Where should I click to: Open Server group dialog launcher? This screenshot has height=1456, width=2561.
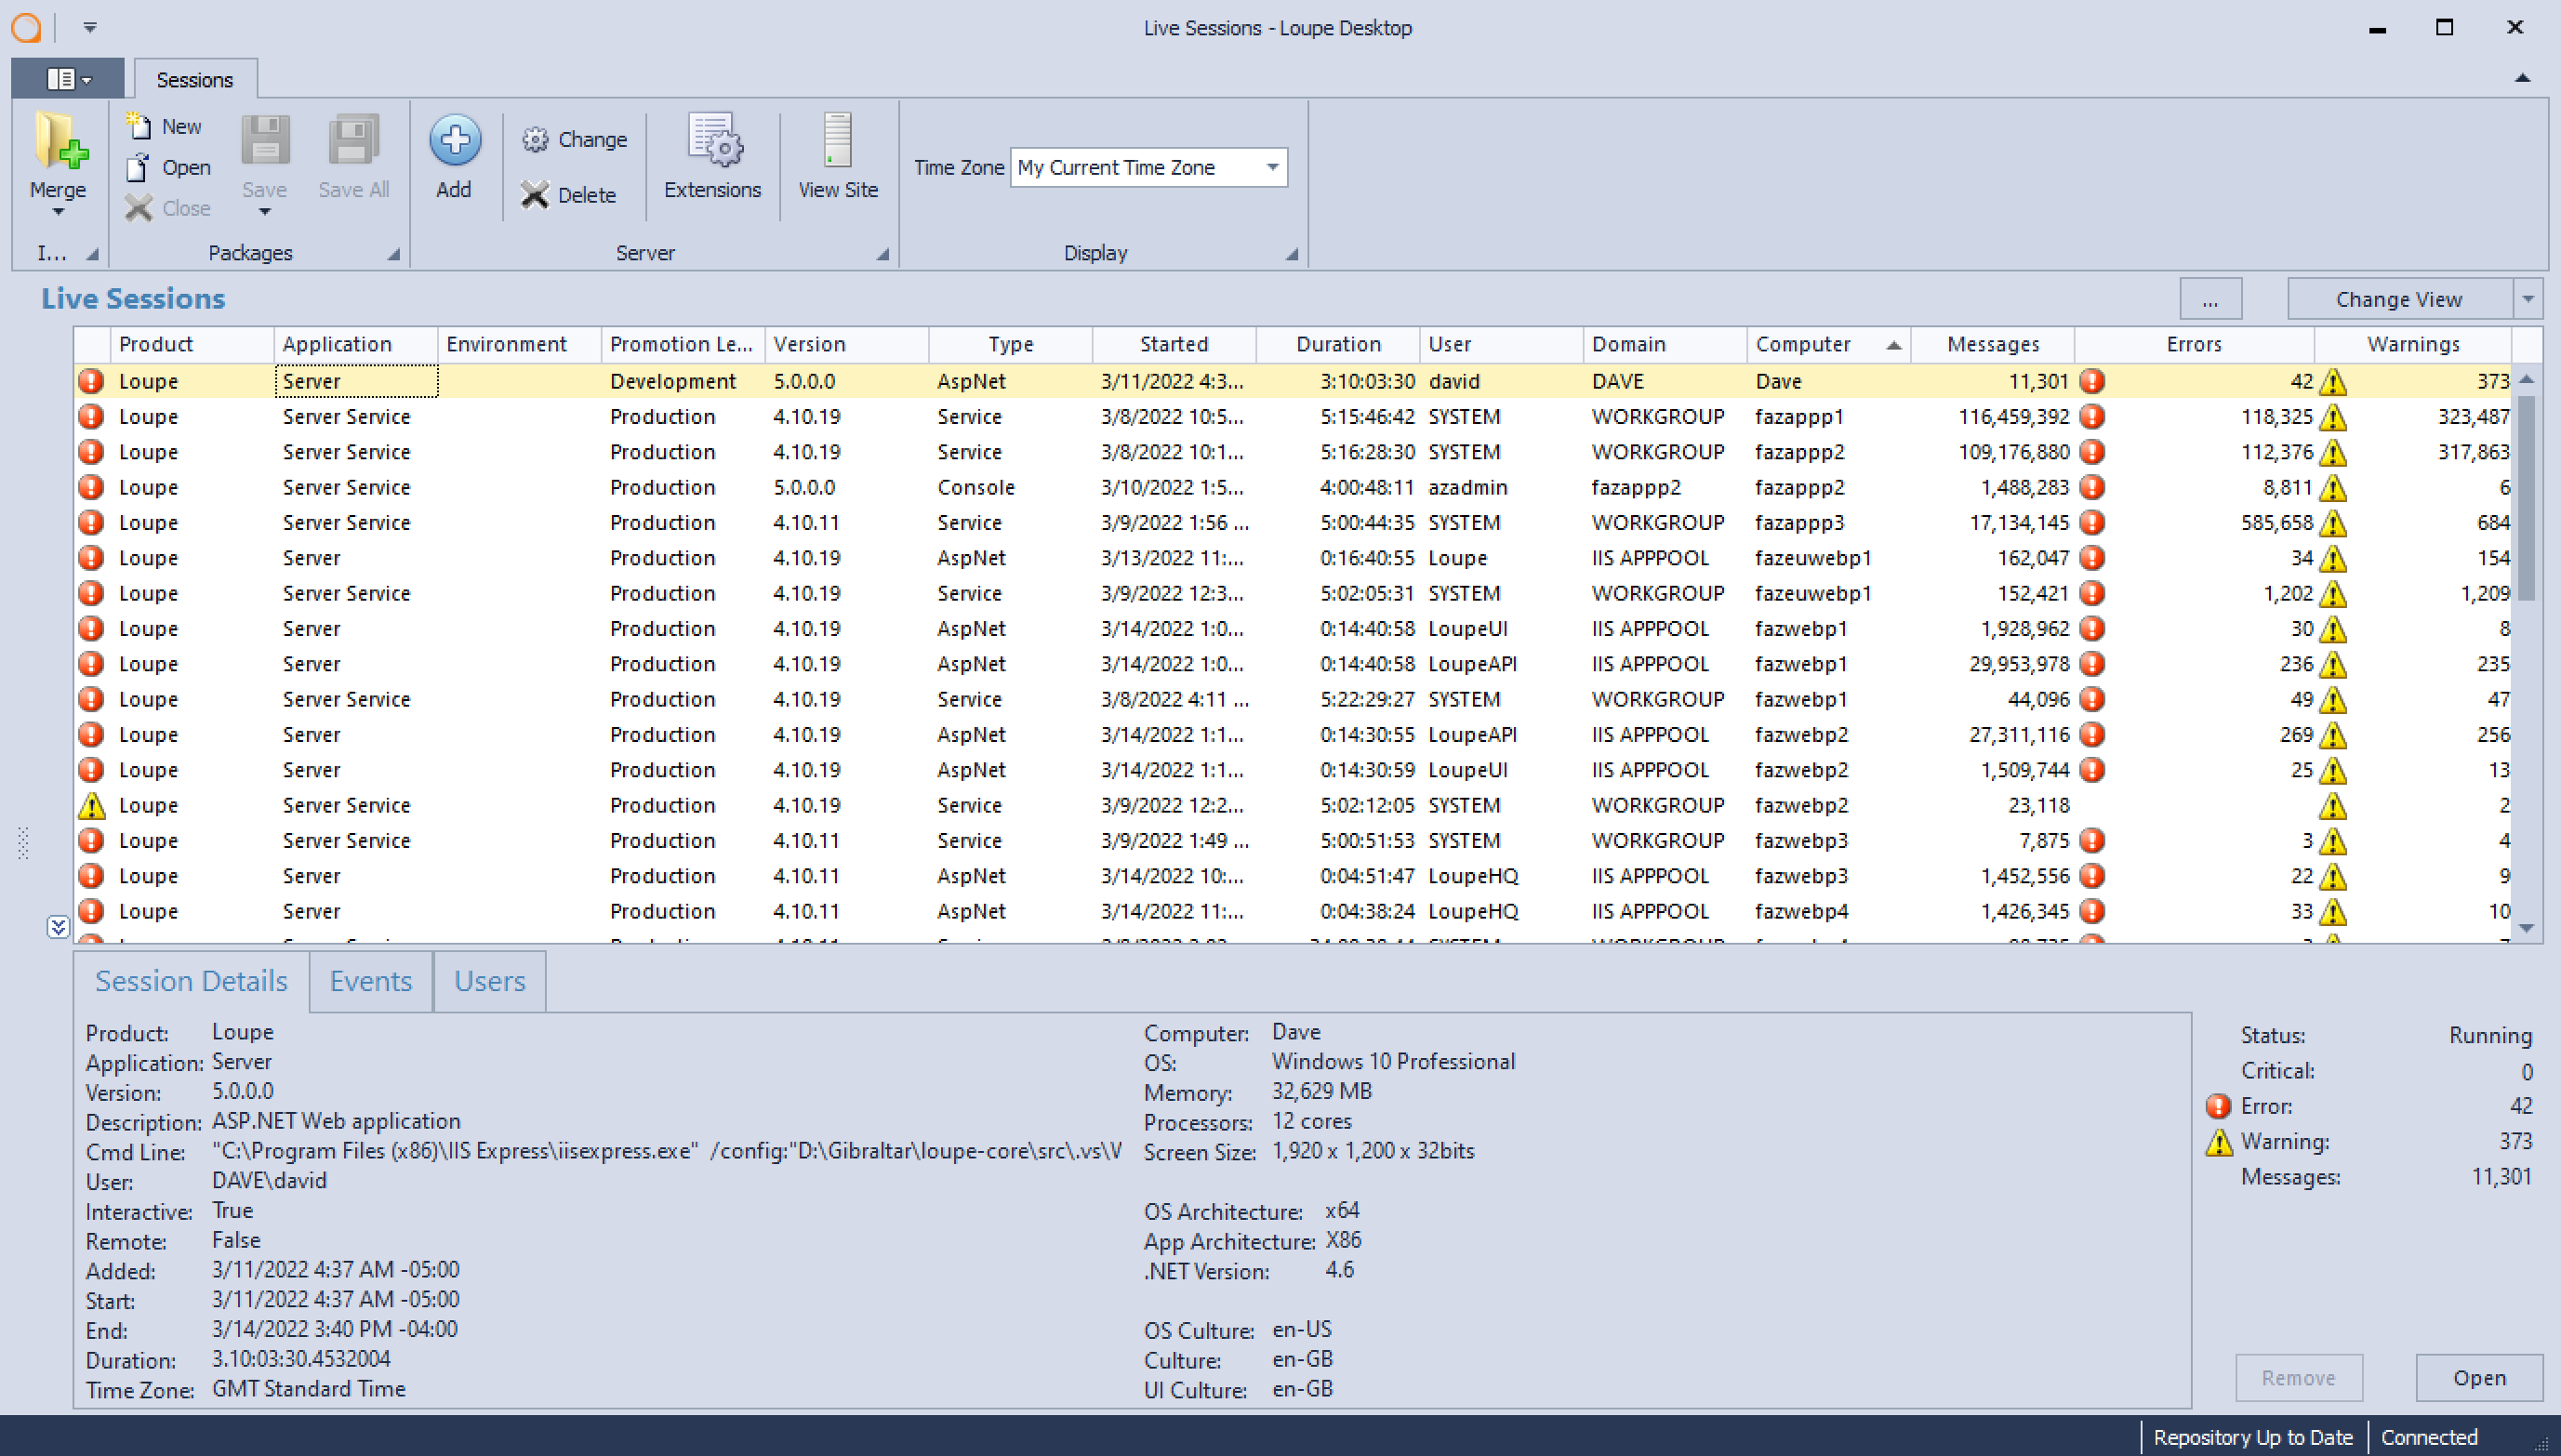[882, 254]
